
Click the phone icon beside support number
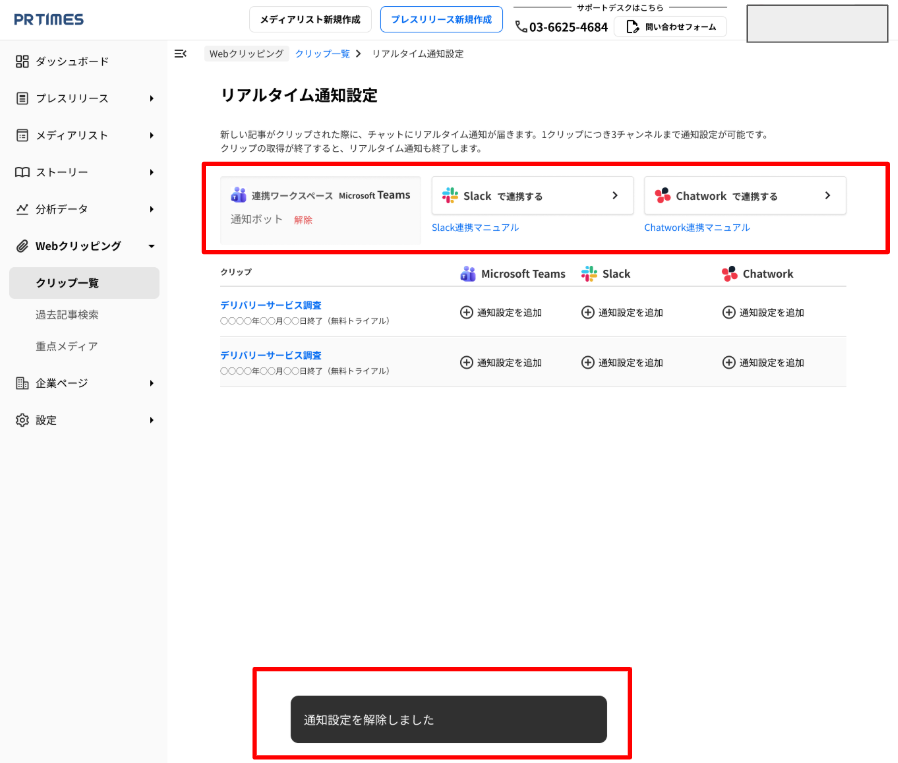(521, 27)
